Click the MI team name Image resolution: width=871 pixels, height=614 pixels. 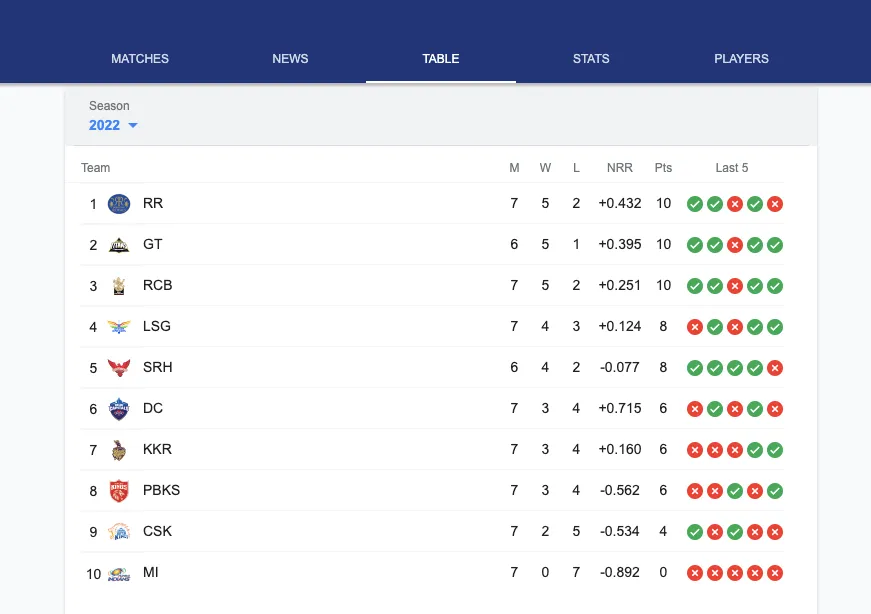pos(151,572)
